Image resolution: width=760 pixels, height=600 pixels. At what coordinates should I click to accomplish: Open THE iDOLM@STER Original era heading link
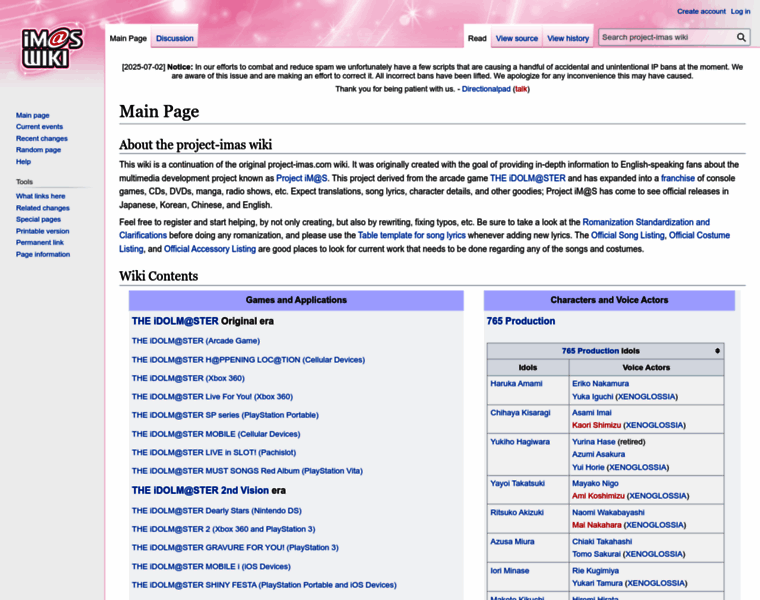click(175, 321)
